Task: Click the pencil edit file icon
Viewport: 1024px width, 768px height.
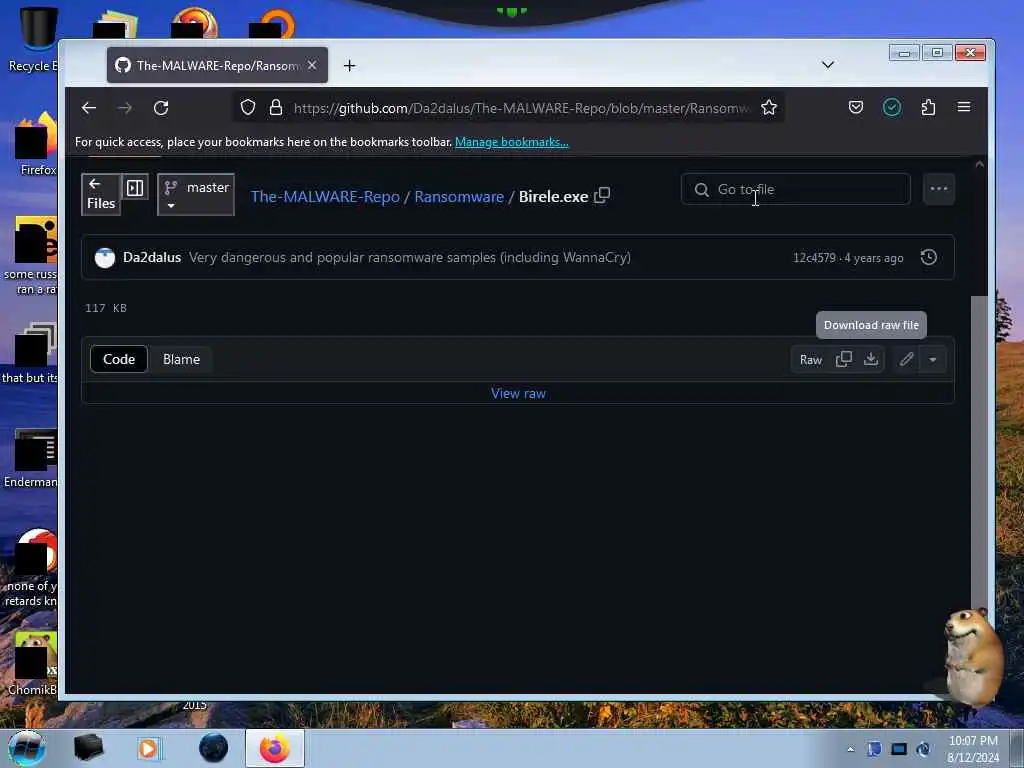Action: [906, 359]
